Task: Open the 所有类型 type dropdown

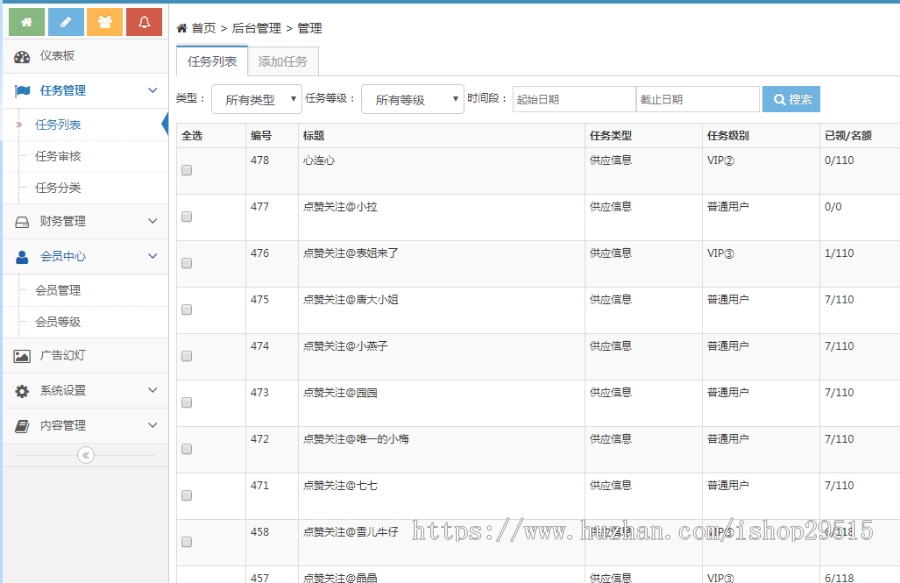Action: click(x=256, y=100)
